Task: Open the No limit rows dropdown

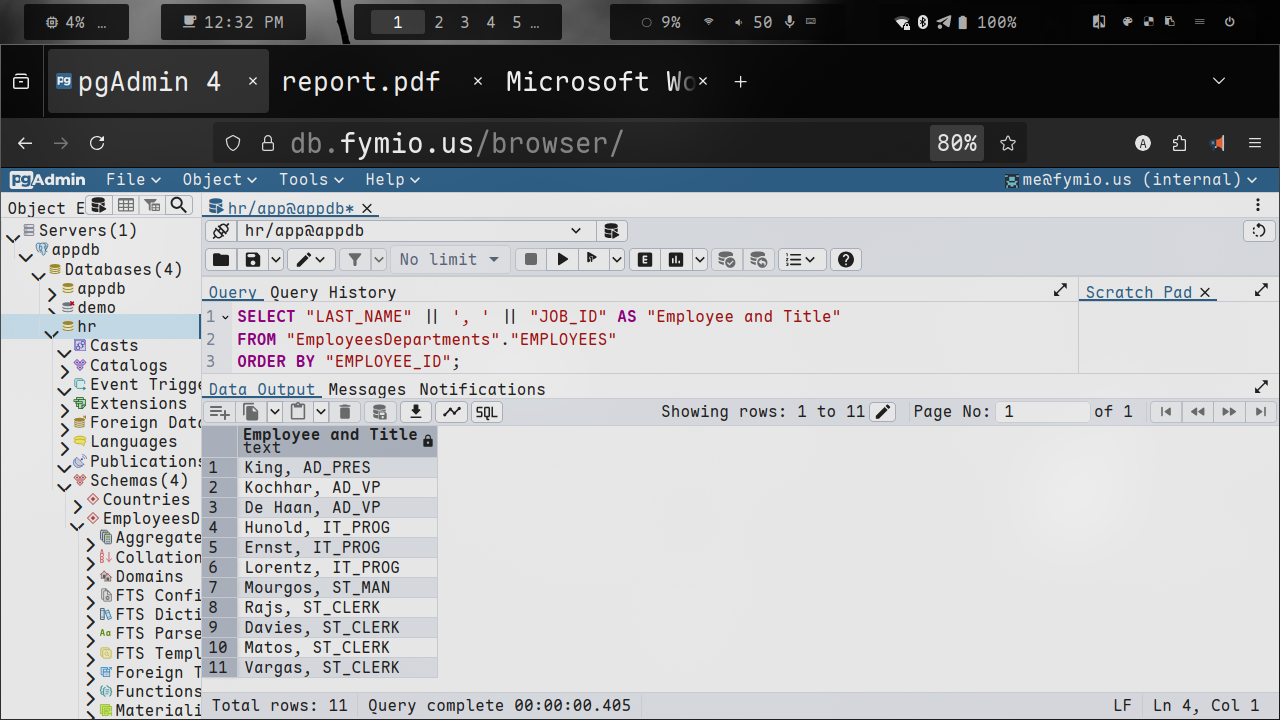Action: 449,260
